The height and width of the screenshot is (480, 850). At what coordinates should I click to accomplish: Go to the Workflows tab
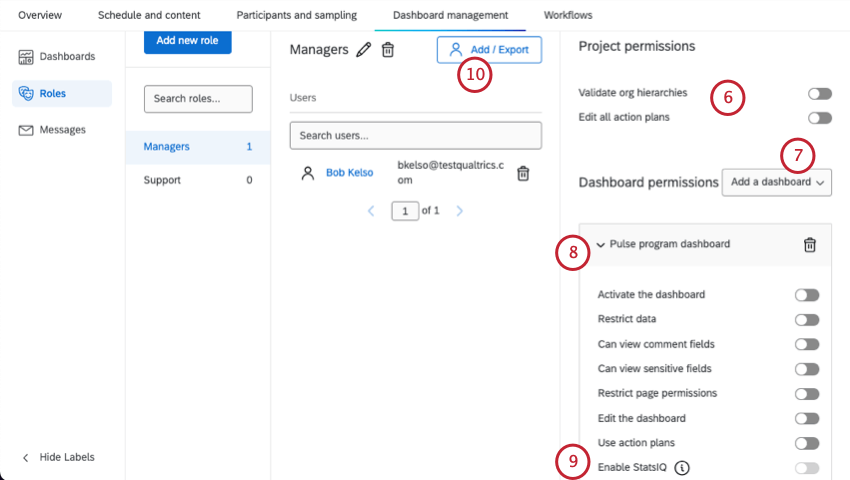(568, 15)
